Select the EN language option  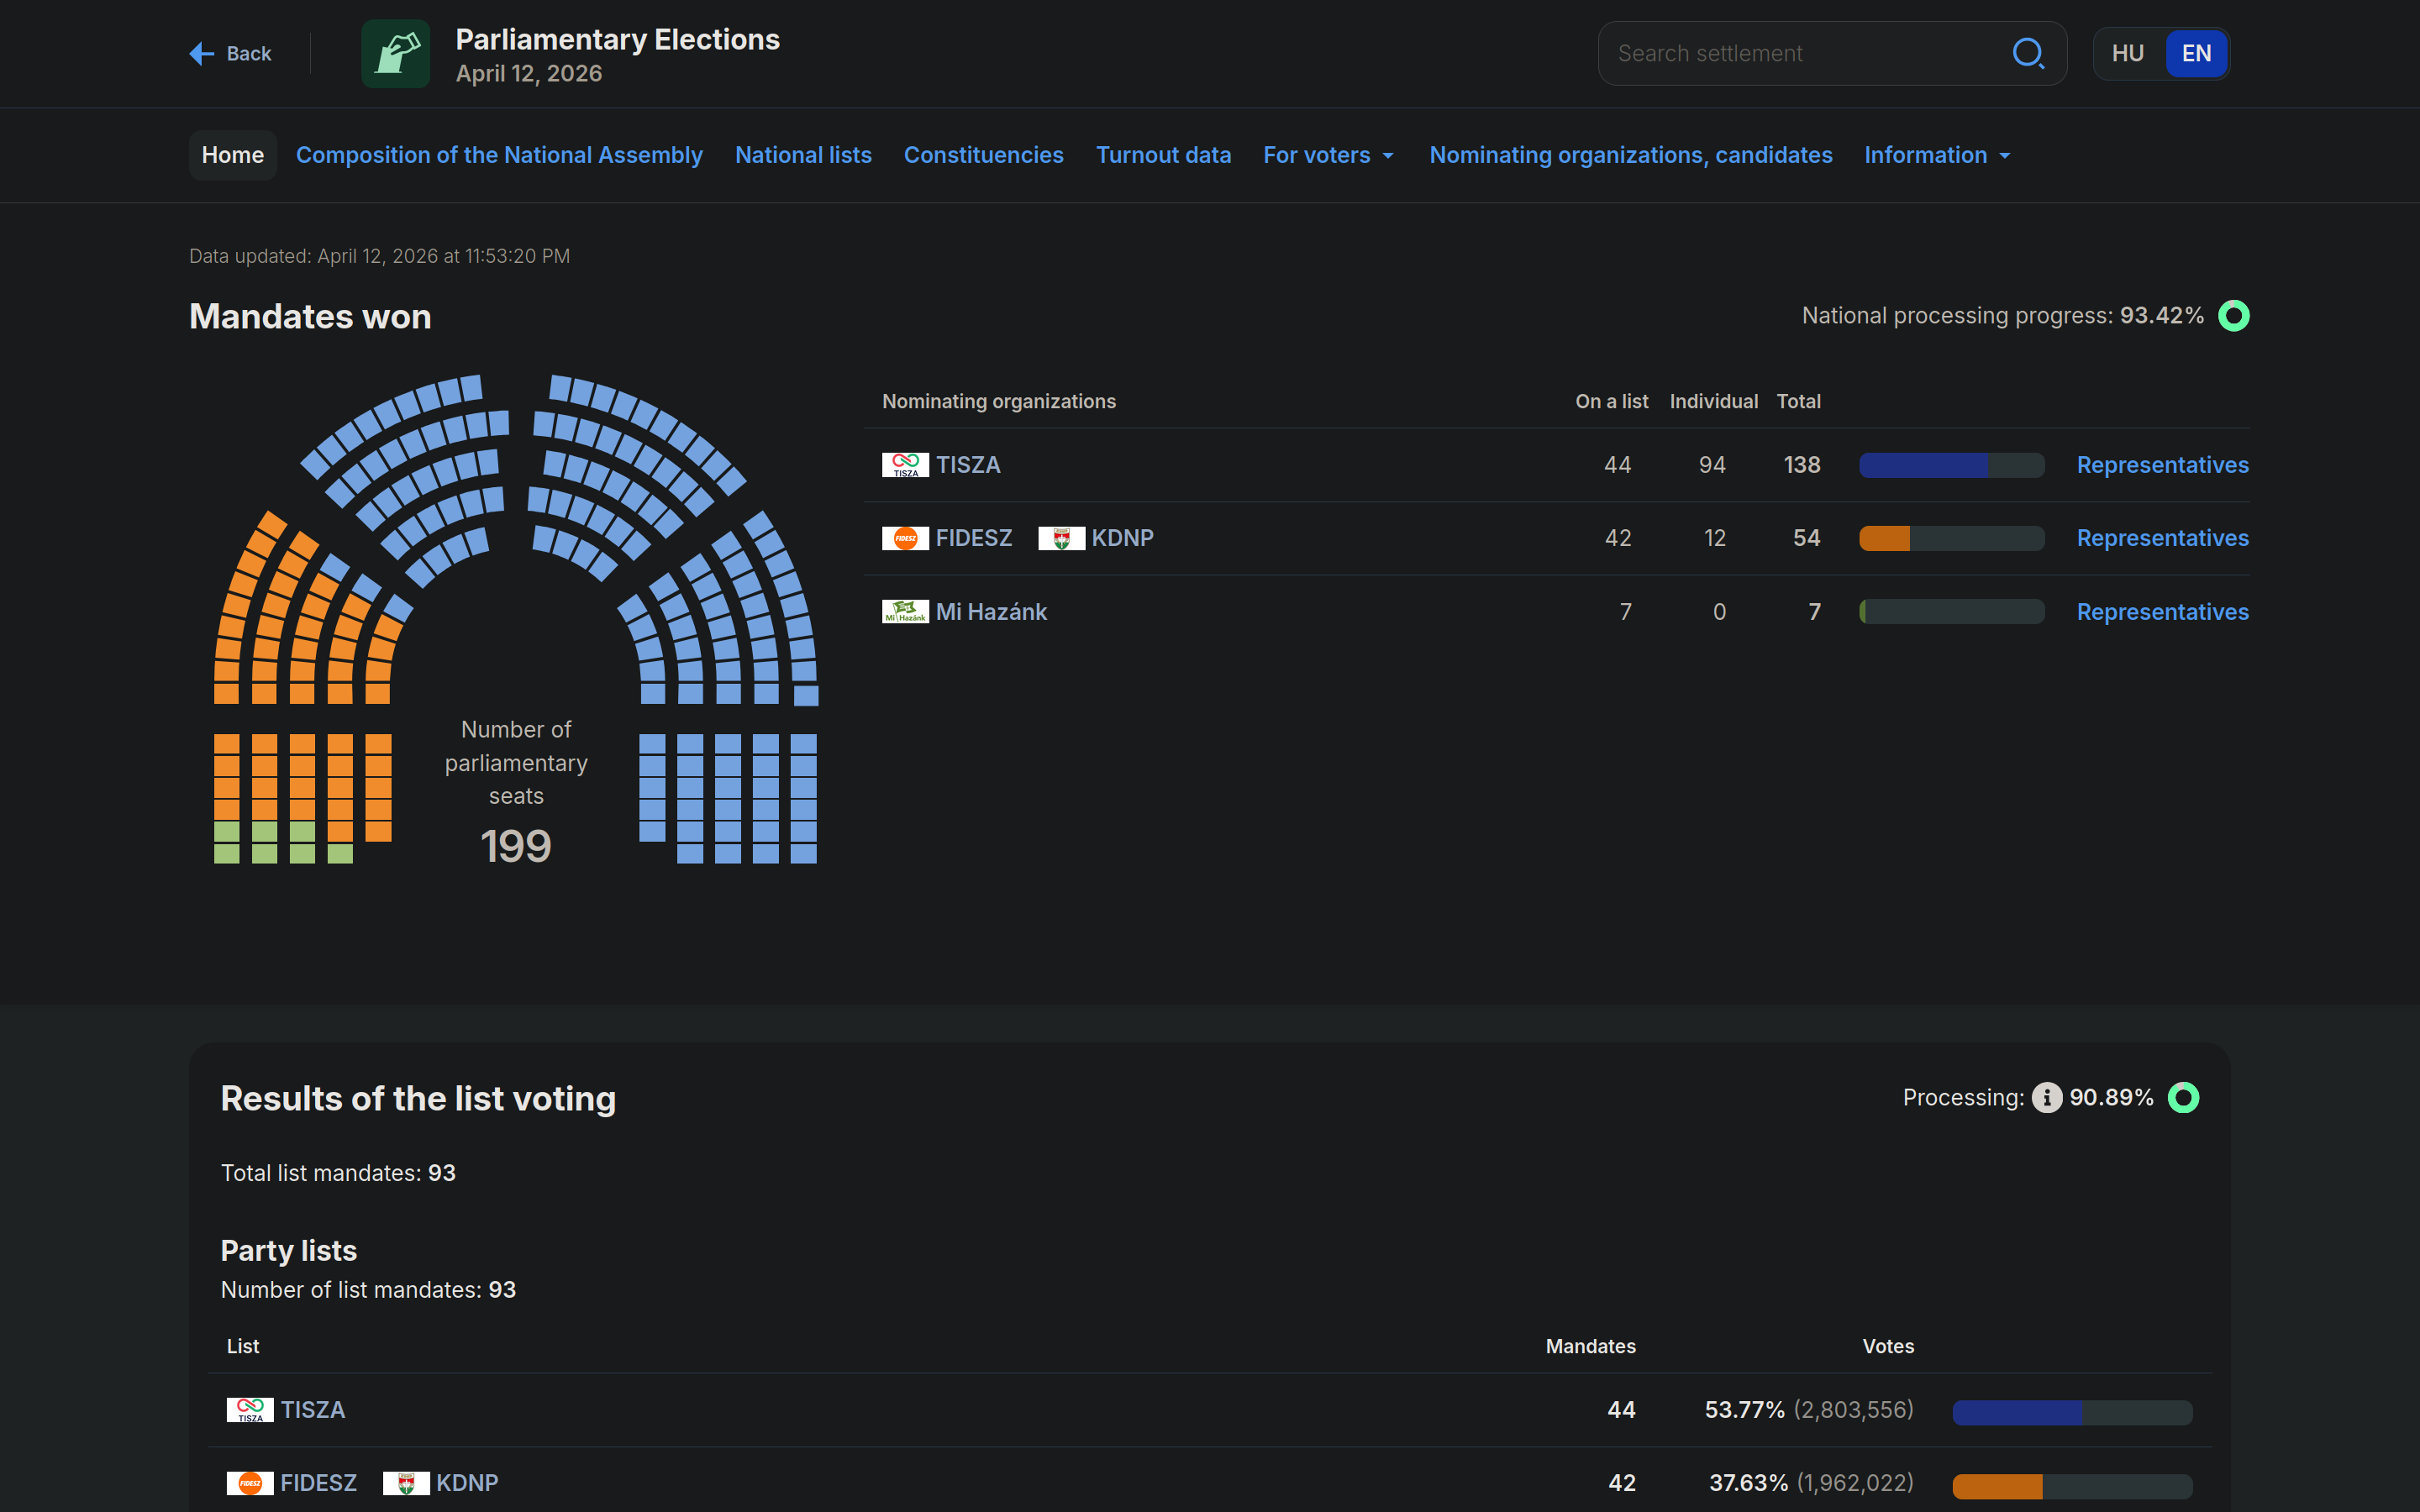coord(2196,54)
